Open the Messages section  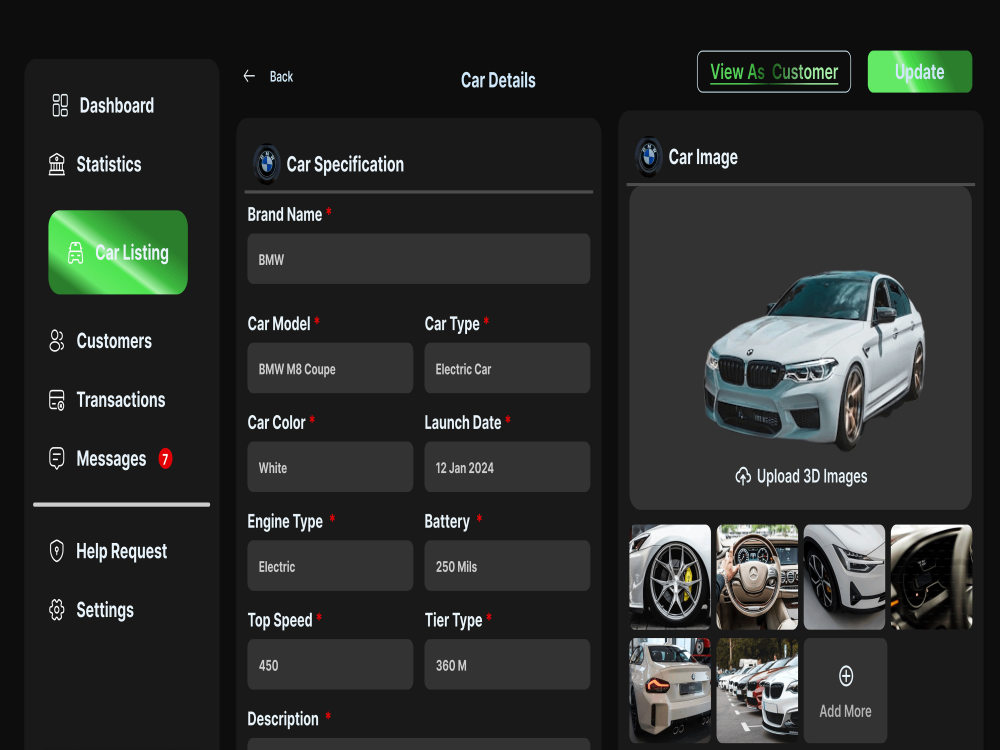tap(111, 459)
